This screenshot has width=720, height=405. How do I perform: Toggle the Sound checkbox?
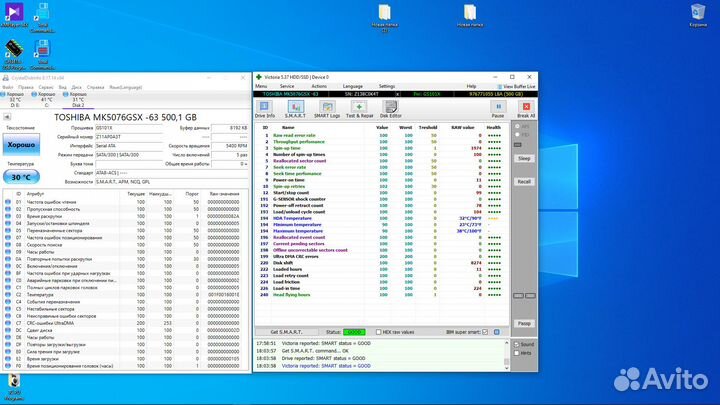(x=517, y=344)
